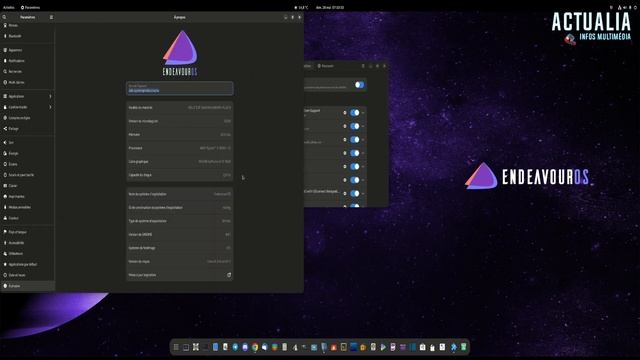
Task: Click the Processeur row
Action: pos(180,148)
